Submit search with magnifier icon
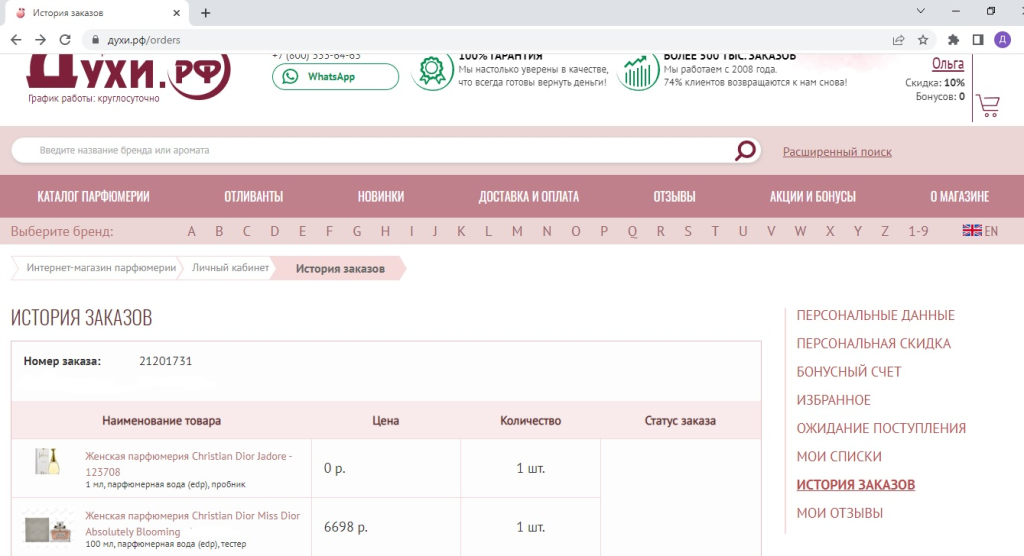Viewport: 1024px width, 556px height. point(745,150)
